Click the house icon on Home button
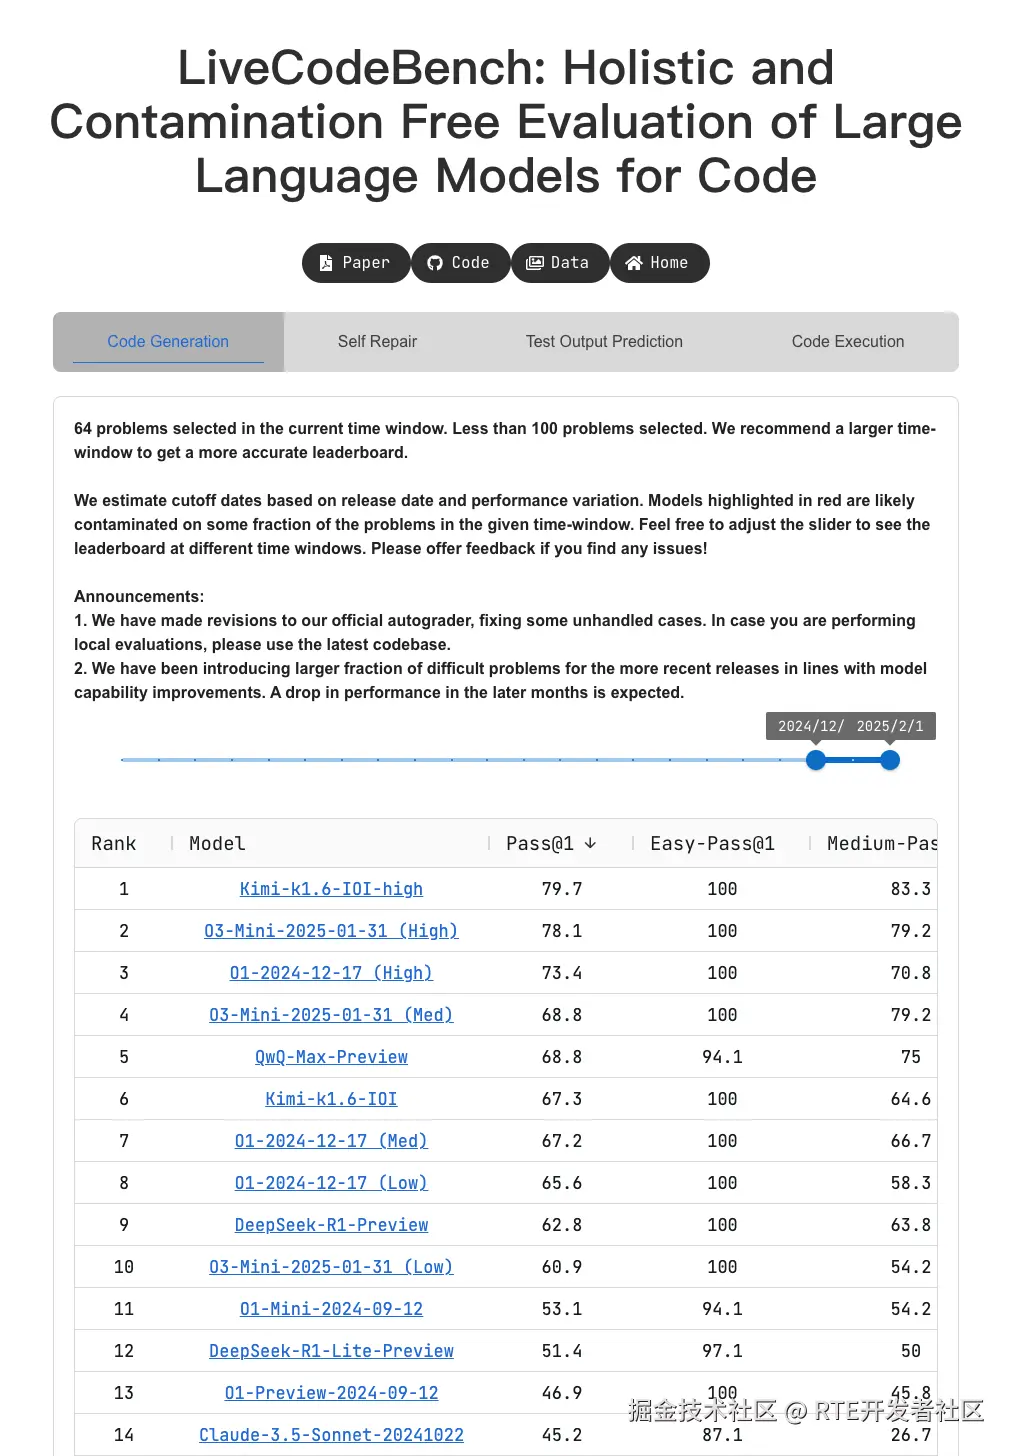Screen dimensions: 1016x1456 [x=634, y=263]
